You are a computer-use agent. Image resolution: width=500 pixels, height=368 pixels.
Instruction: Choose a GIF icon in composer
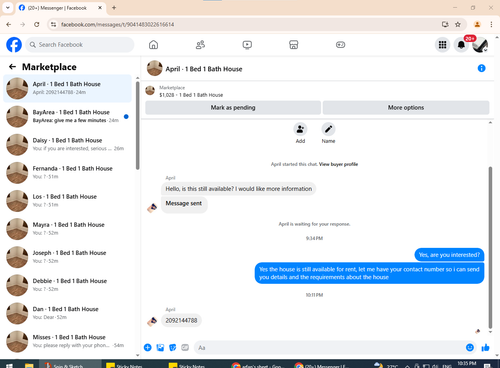tap(185, 348)
